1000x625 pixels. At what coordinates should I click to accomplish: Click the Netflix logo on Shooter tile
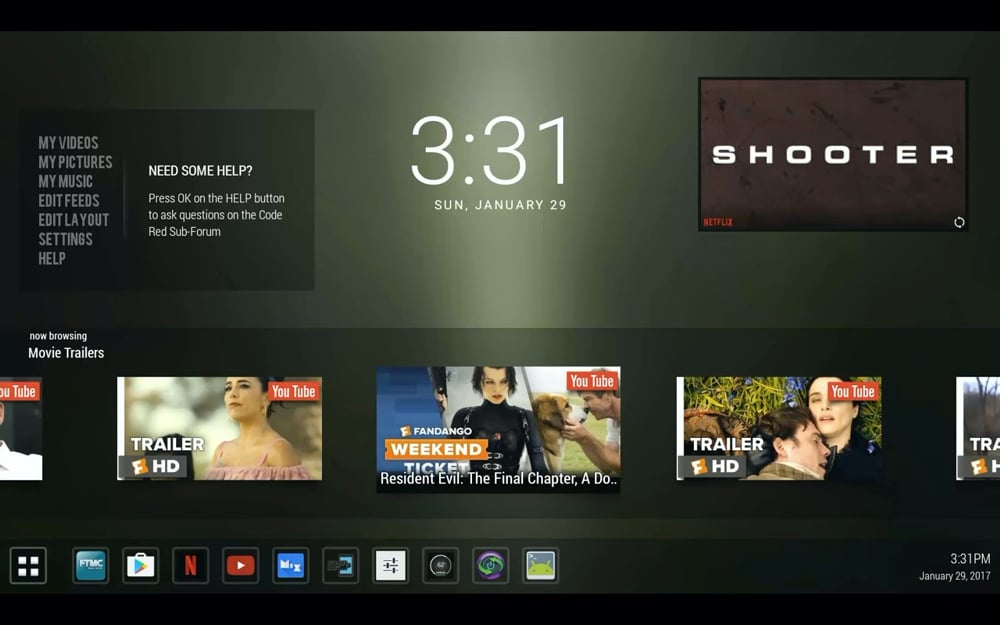718,223
